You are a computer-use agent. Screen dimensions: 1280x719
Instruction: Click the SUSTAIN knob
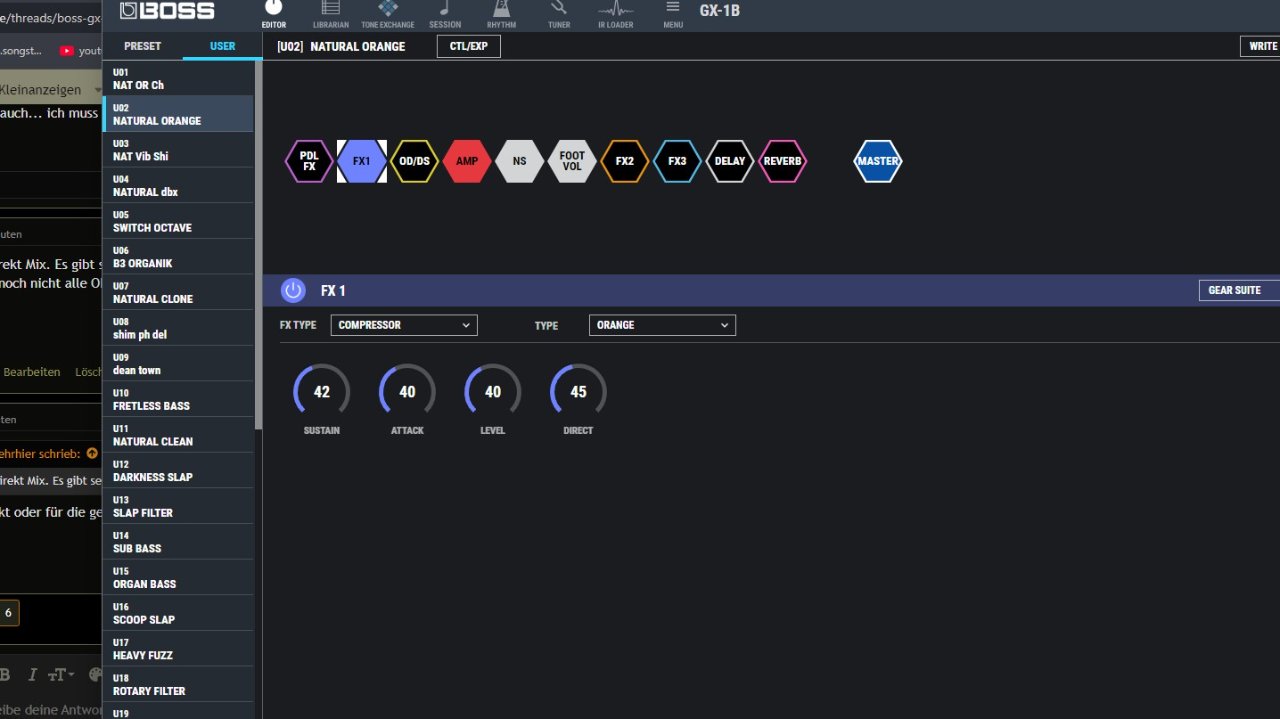click(x=321, y=392)
